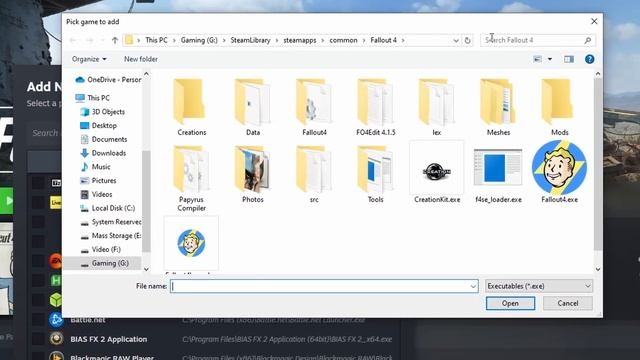Navigate to Gaming (G:) breadcrumb
The image size is (640, 360).
(x=199, y=40)
